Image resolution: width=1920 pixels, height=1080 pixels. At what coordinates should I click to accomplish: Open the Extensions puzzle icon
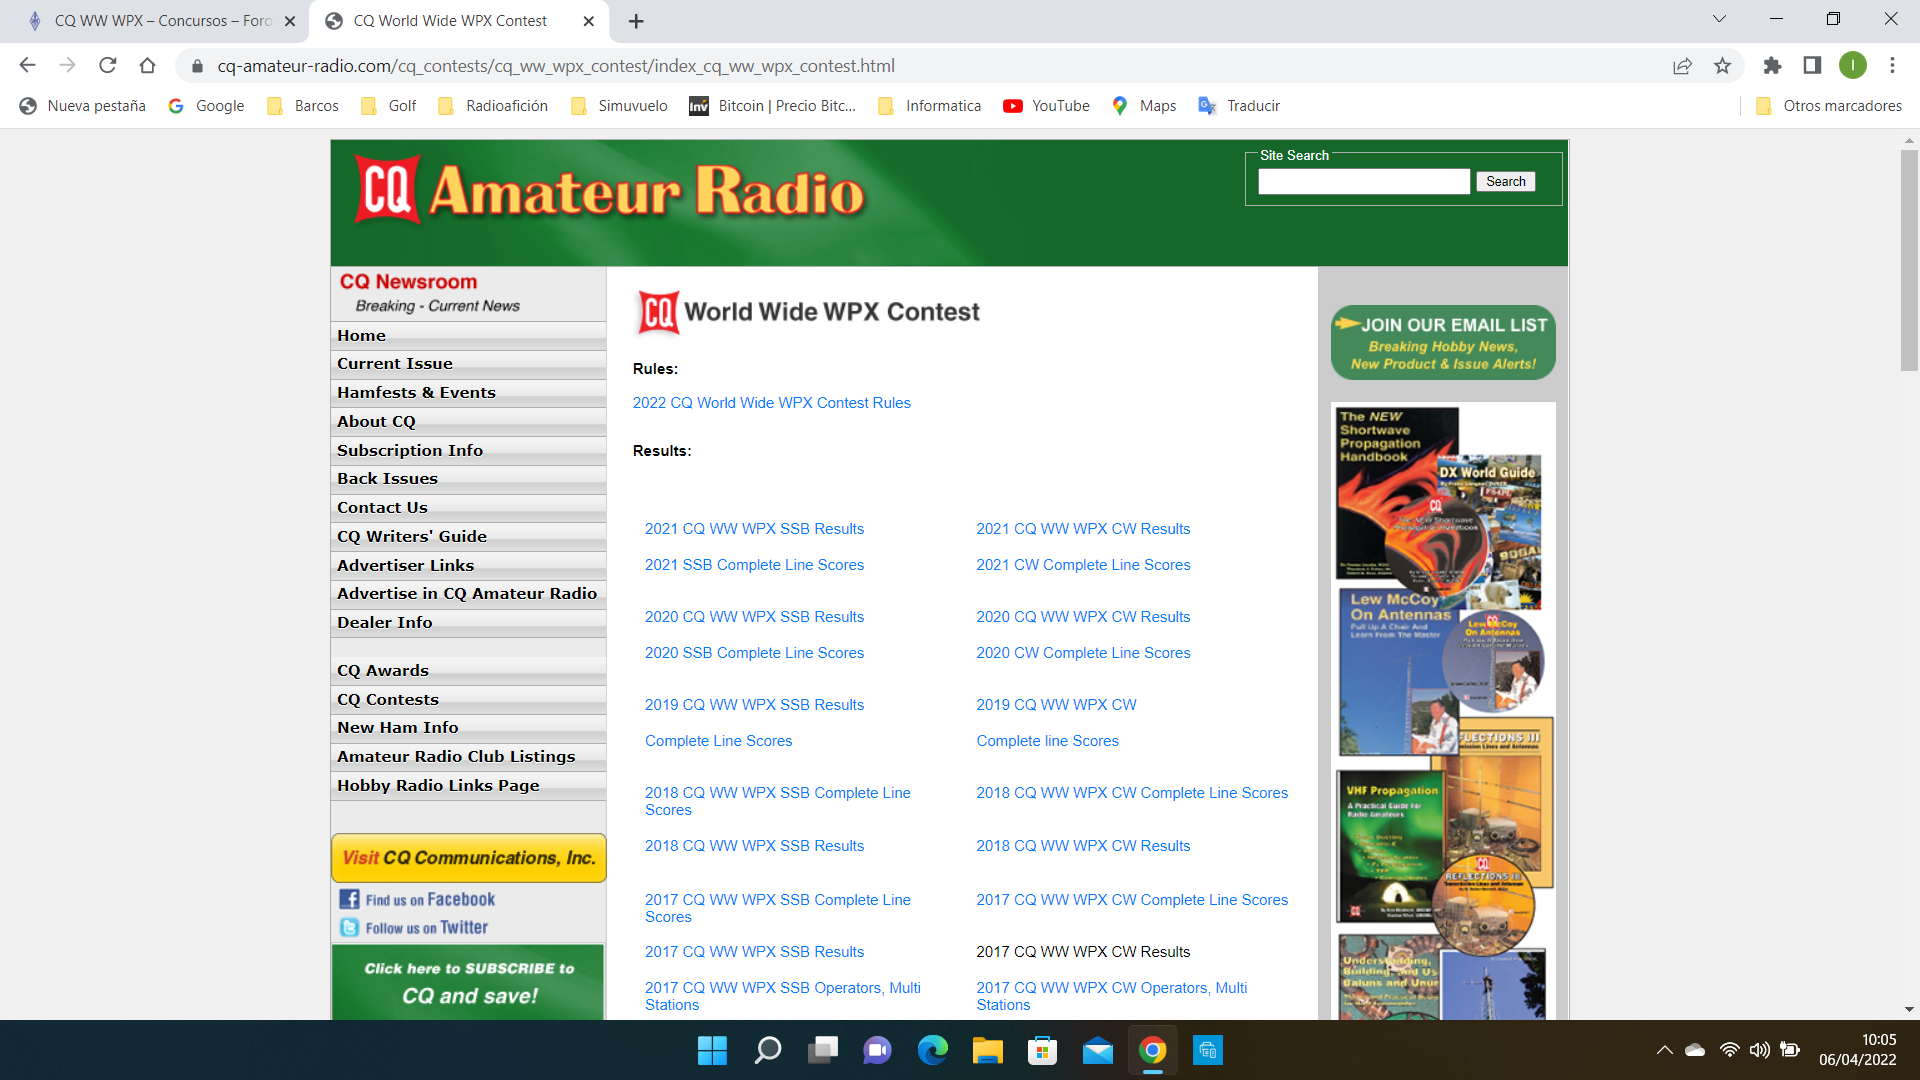click(1772, 65)
